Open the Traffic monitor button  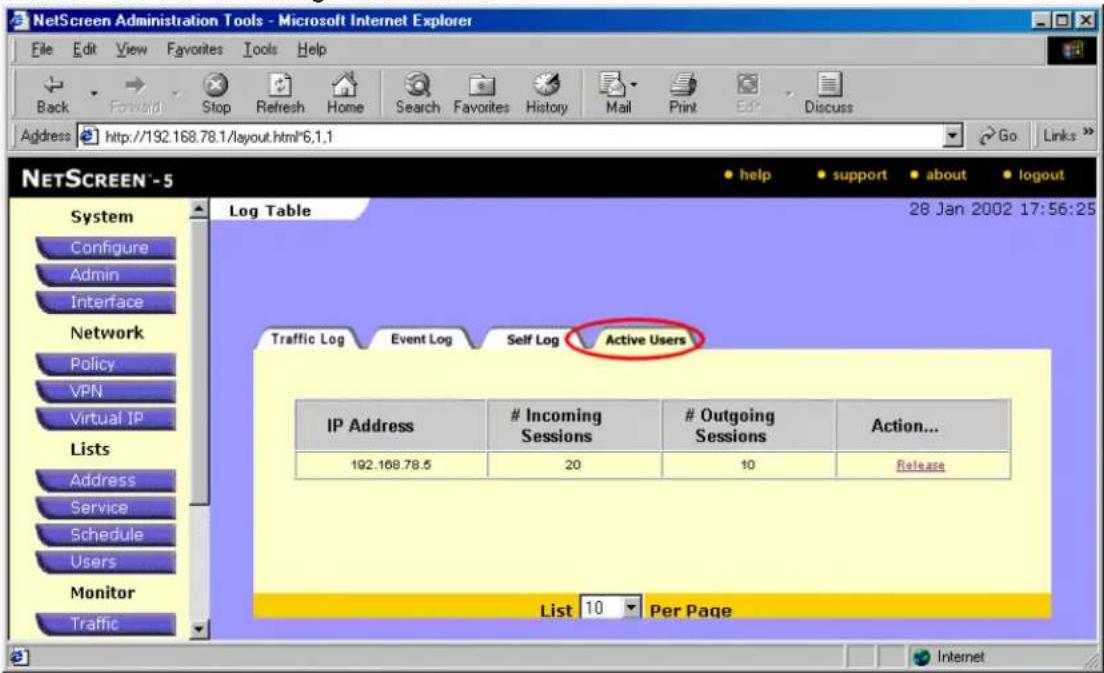tap(106, 624)
